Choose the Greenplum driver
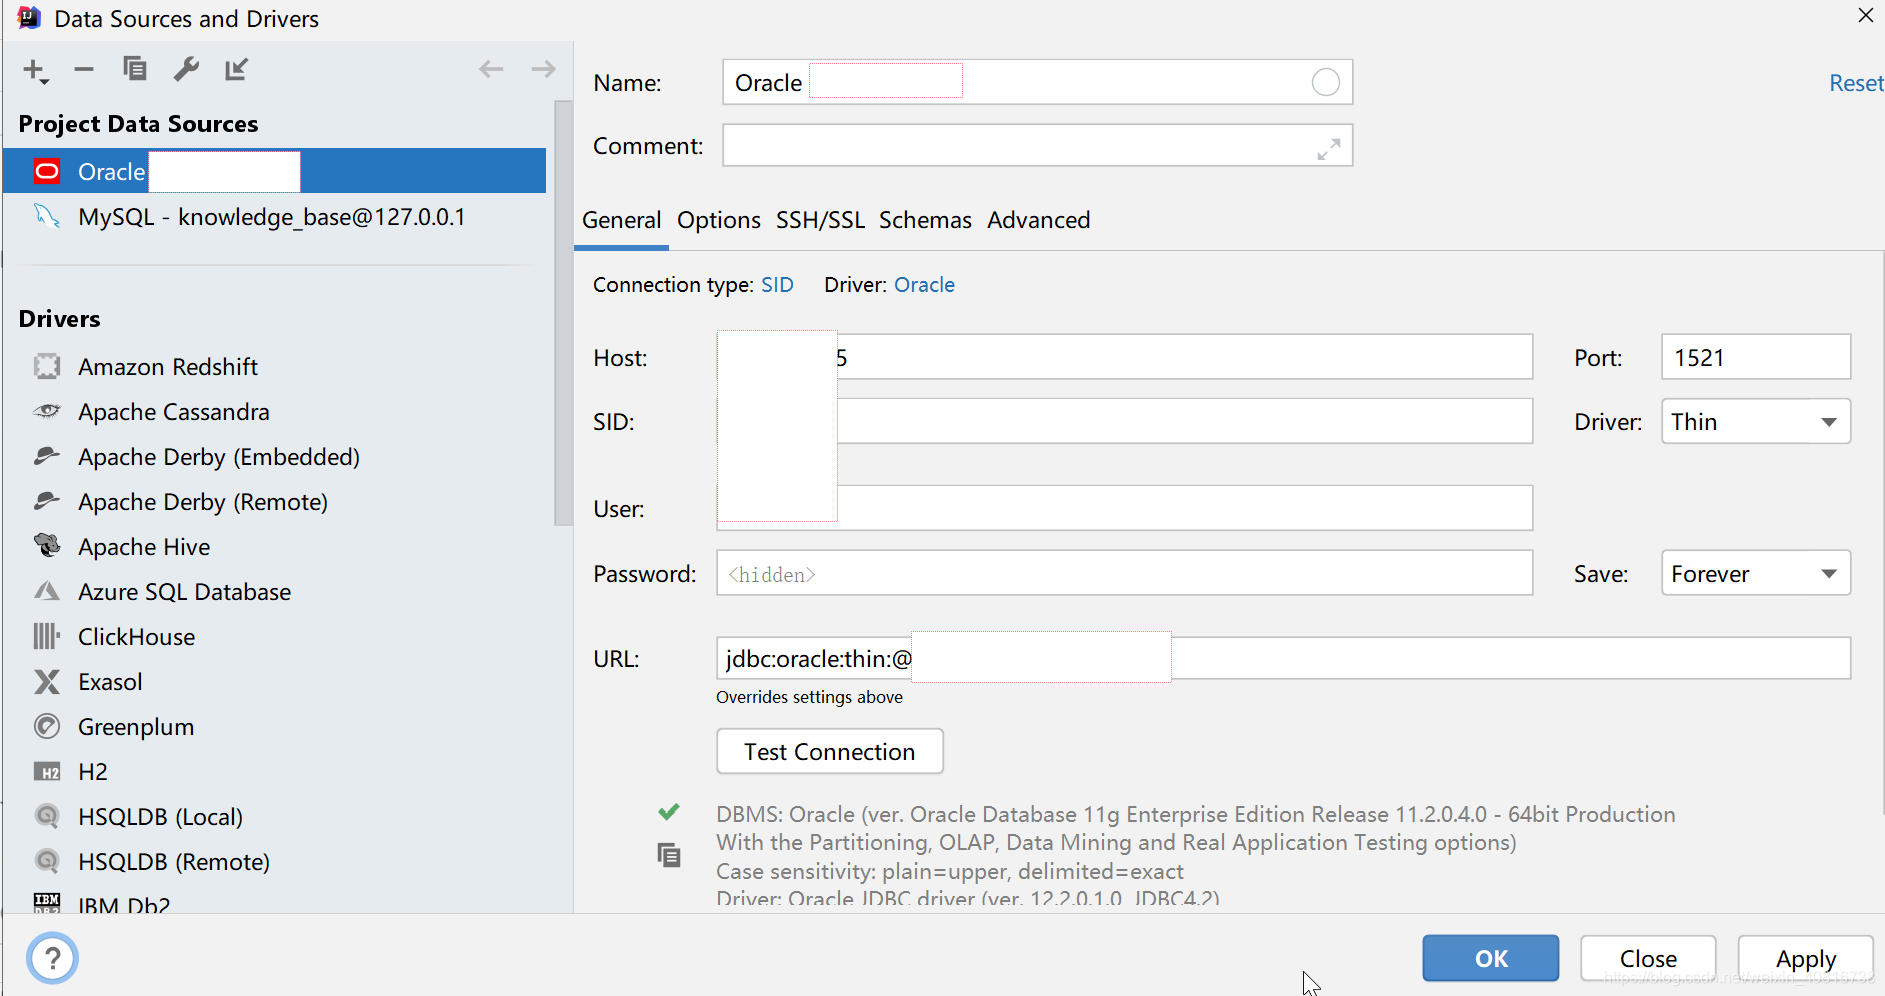The height and width of the screenshot is (996, 1885). [136, 727]
